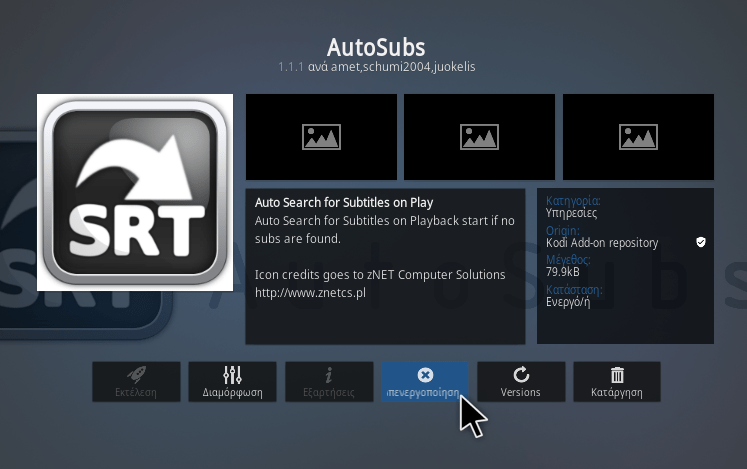Click the Κατηγορία label
747x469 pixels.
click(x=573, y=201)
